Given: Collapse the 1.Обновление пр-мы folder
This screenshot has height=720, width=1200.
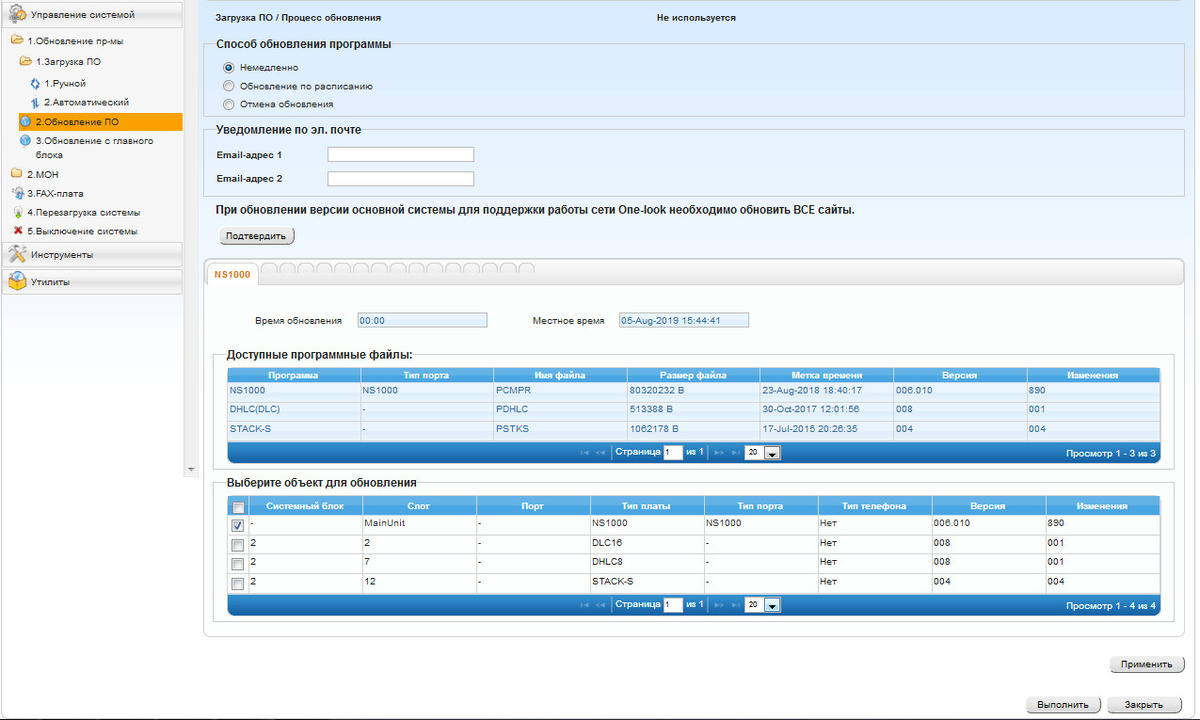Looking at the screenshot, I should pyautogui.click(x=16, y=41).
